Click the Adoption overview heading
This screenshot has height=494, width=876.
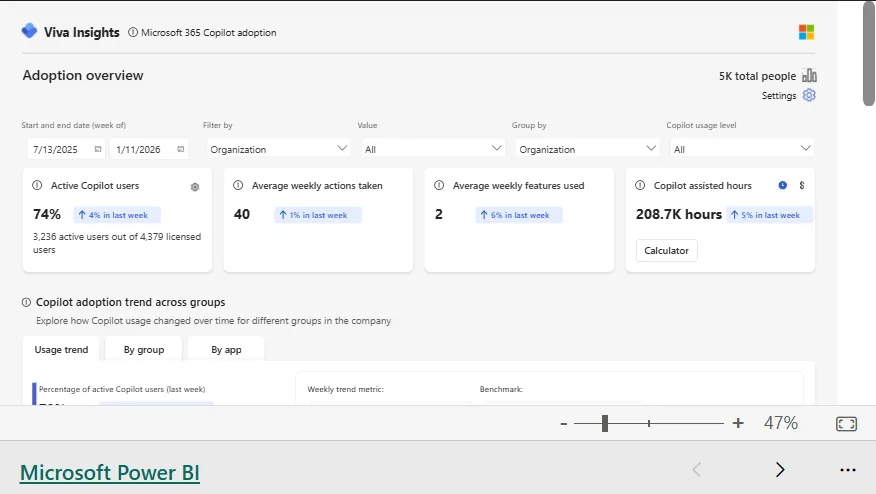point(83,75)
